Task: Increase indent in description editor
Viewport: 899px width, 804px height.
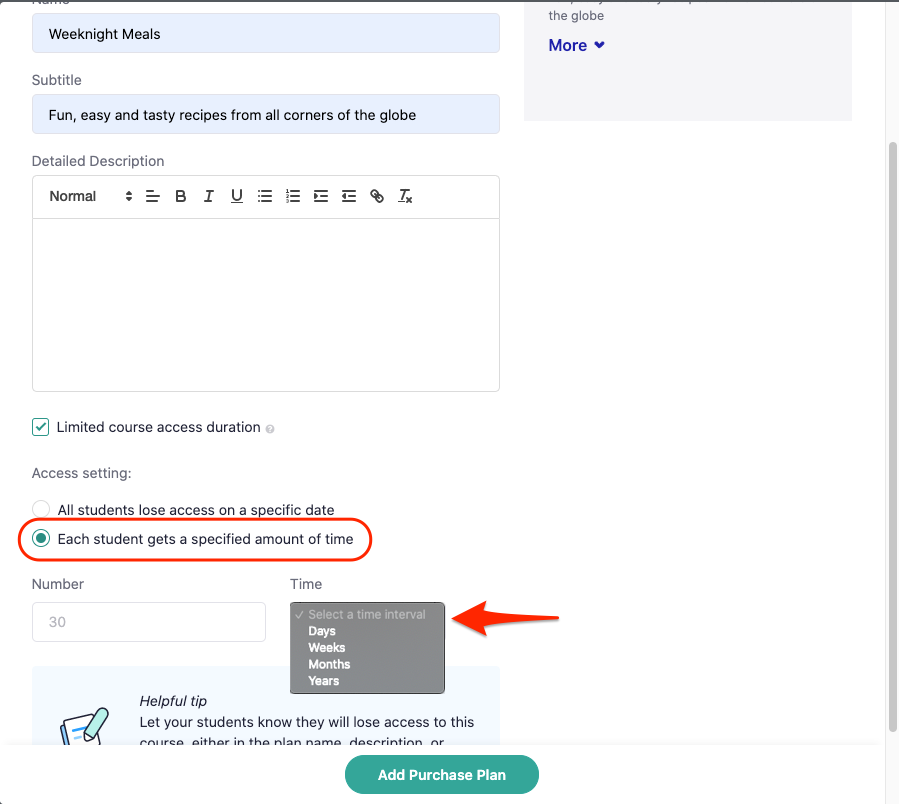Action: click(321, 197)
